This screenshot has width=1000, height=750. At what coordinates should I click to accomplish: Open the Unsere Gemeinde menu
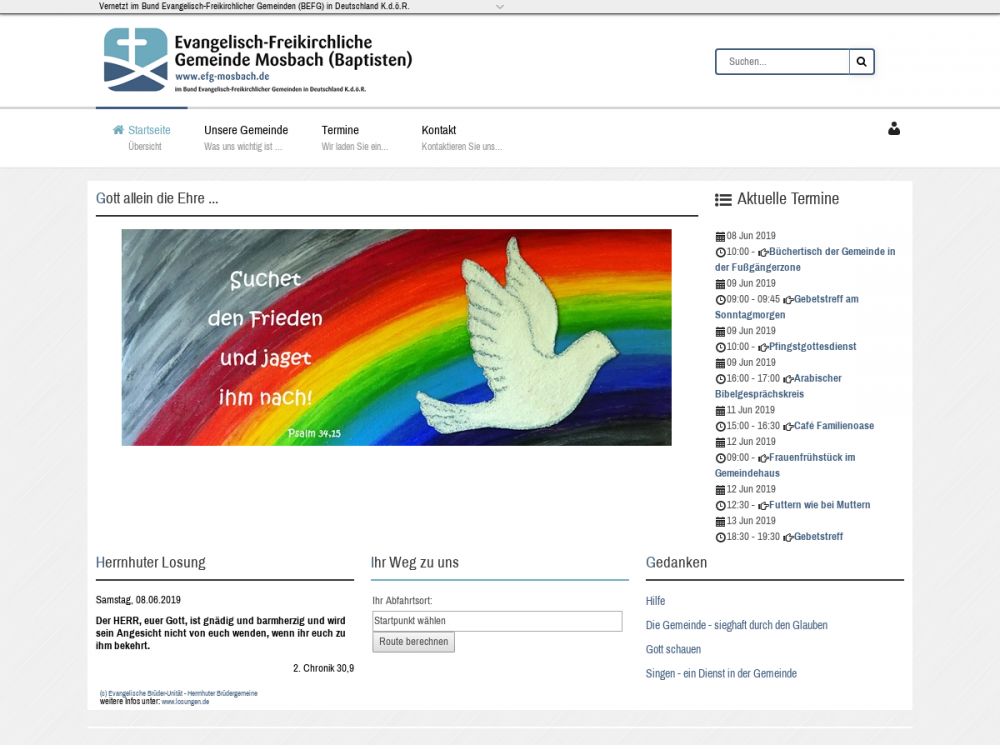point(246,130)
